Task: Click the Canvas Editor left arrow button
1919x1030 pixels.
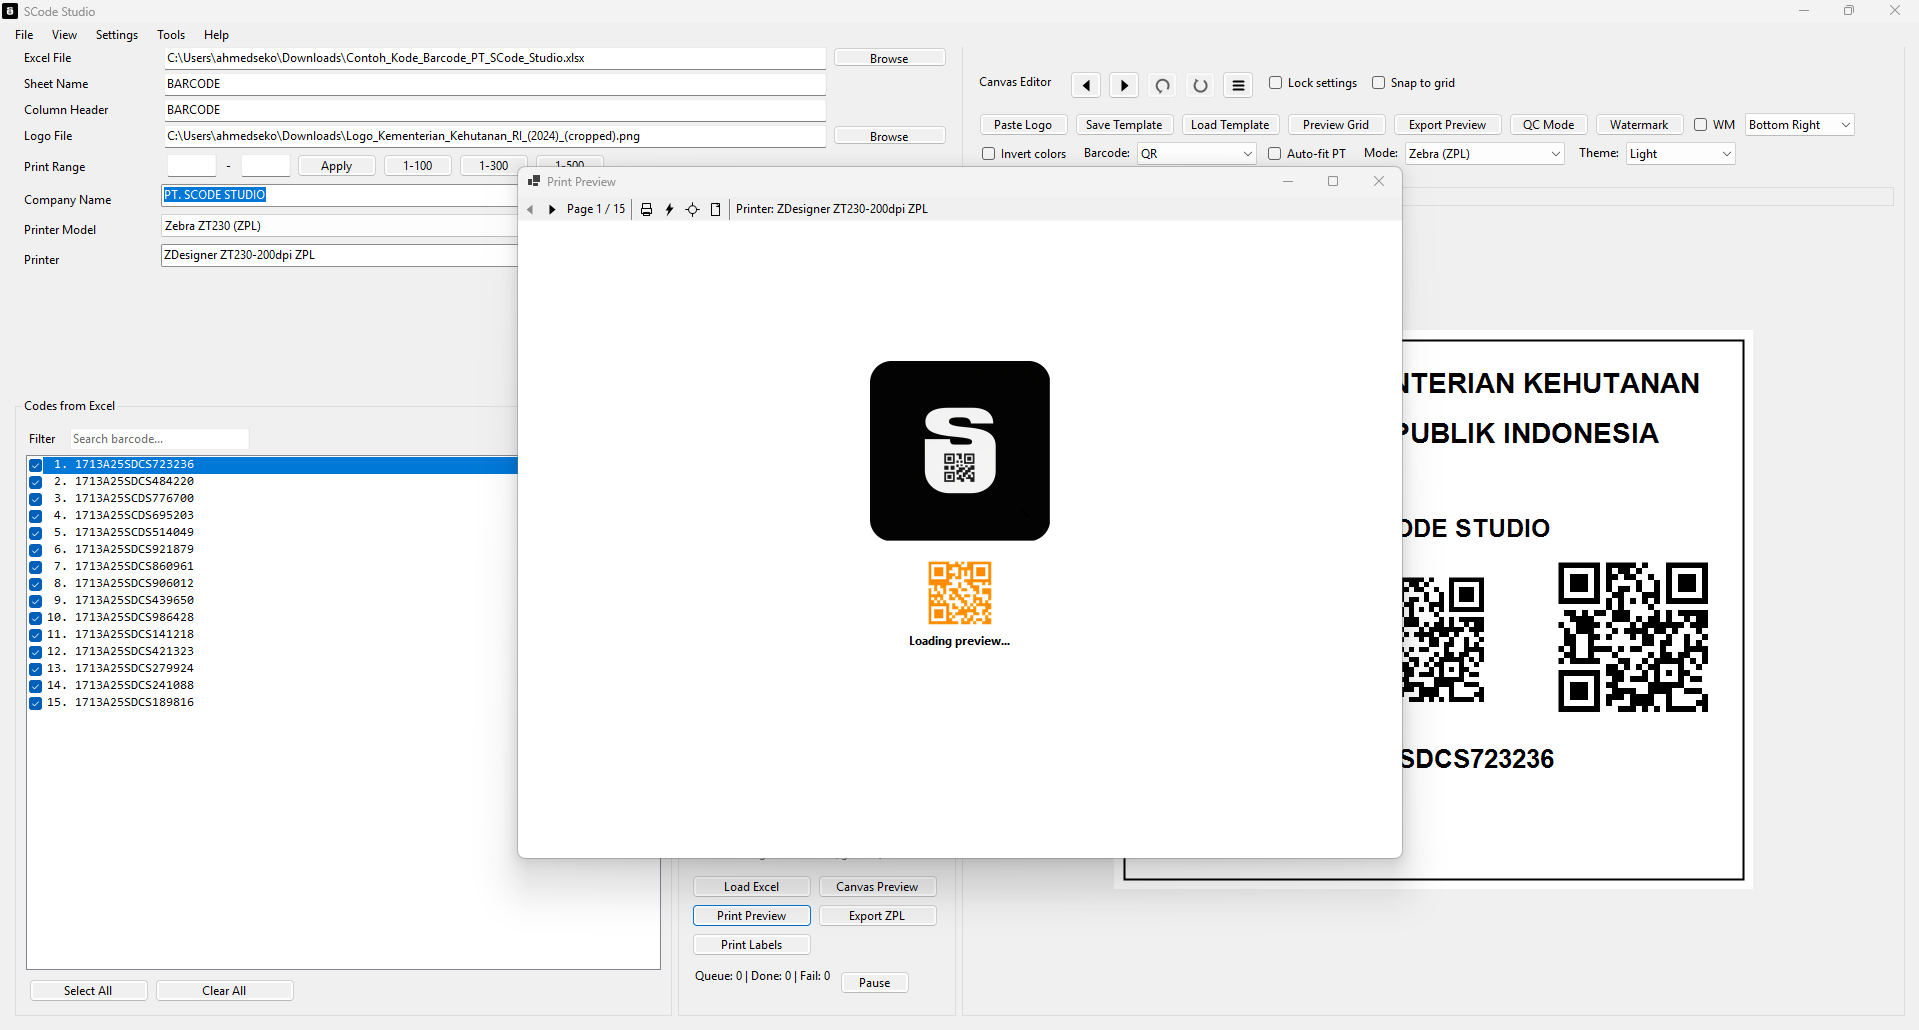Action: point(1086,85)
